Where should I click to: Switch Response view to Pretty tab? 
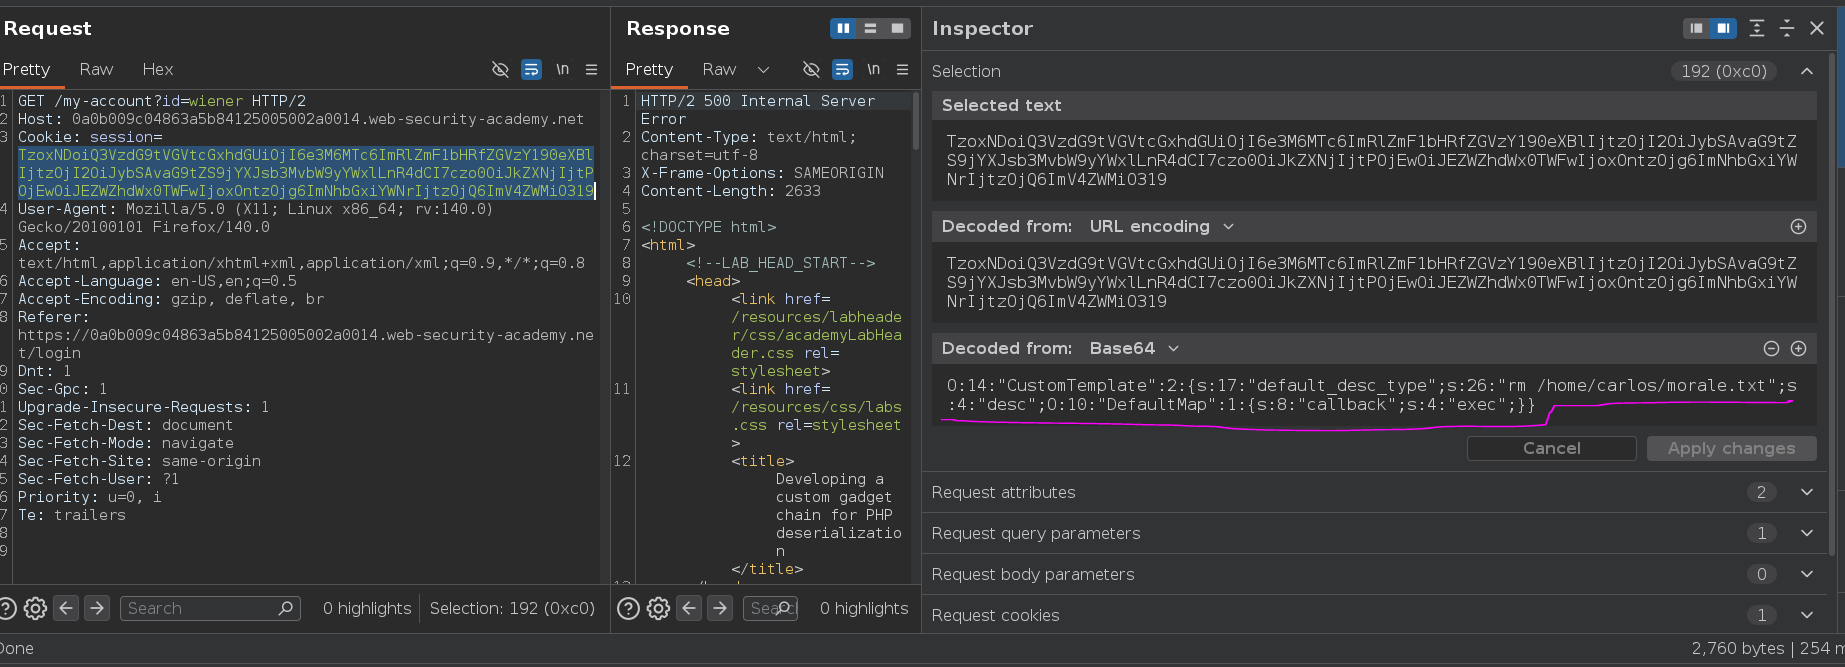[x=649, y=69]
